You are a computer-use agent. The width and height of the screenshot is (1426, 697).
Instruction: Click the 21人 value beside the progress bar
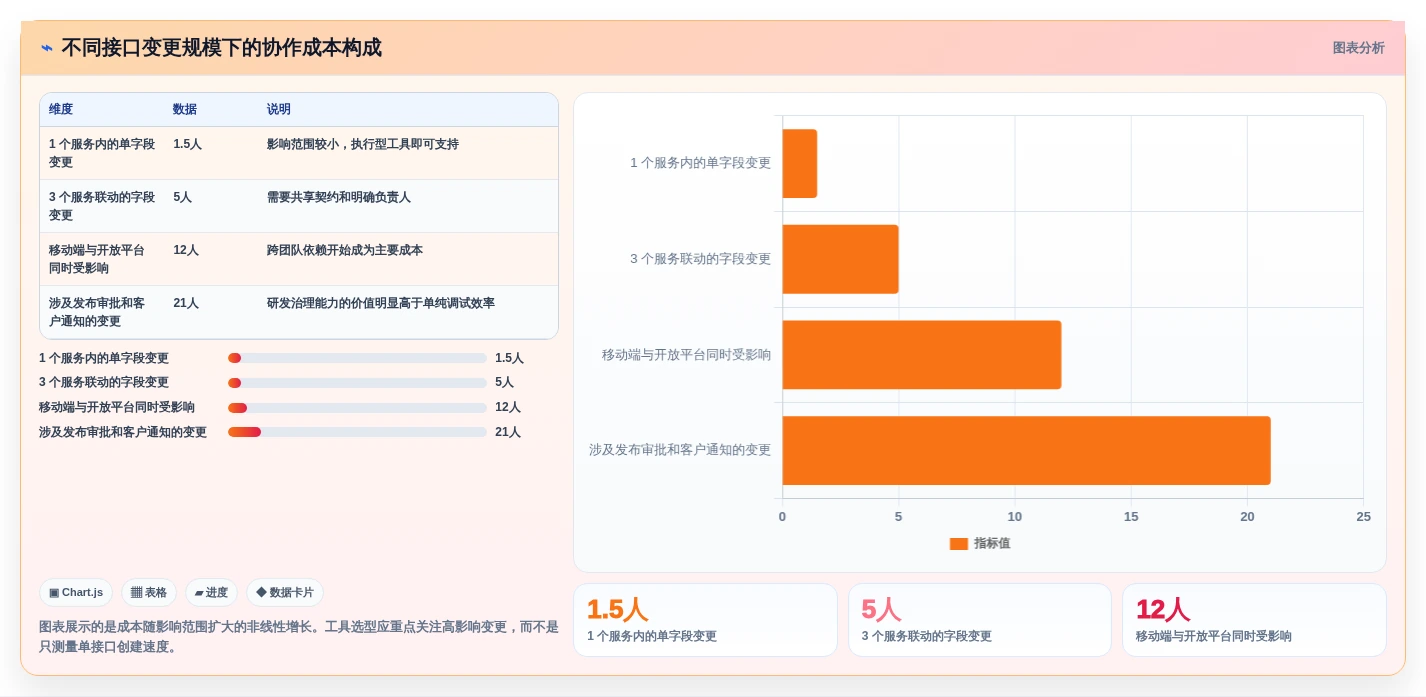(508, 432)
